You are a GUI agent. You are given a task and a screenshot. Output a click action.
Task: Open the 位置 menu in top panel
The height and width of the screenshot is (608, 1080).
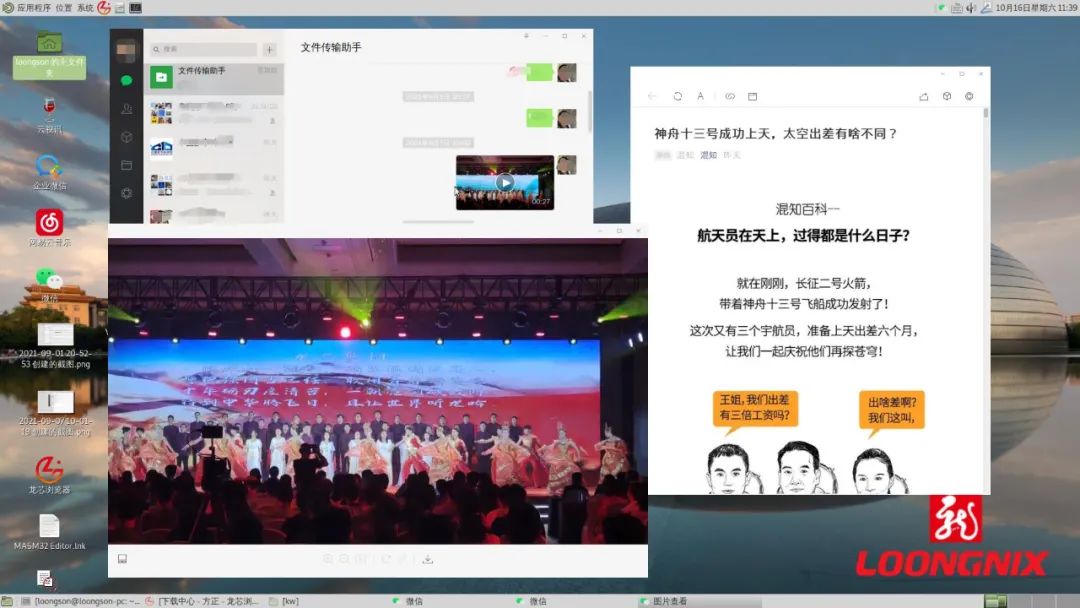click(x=63, y=7)
